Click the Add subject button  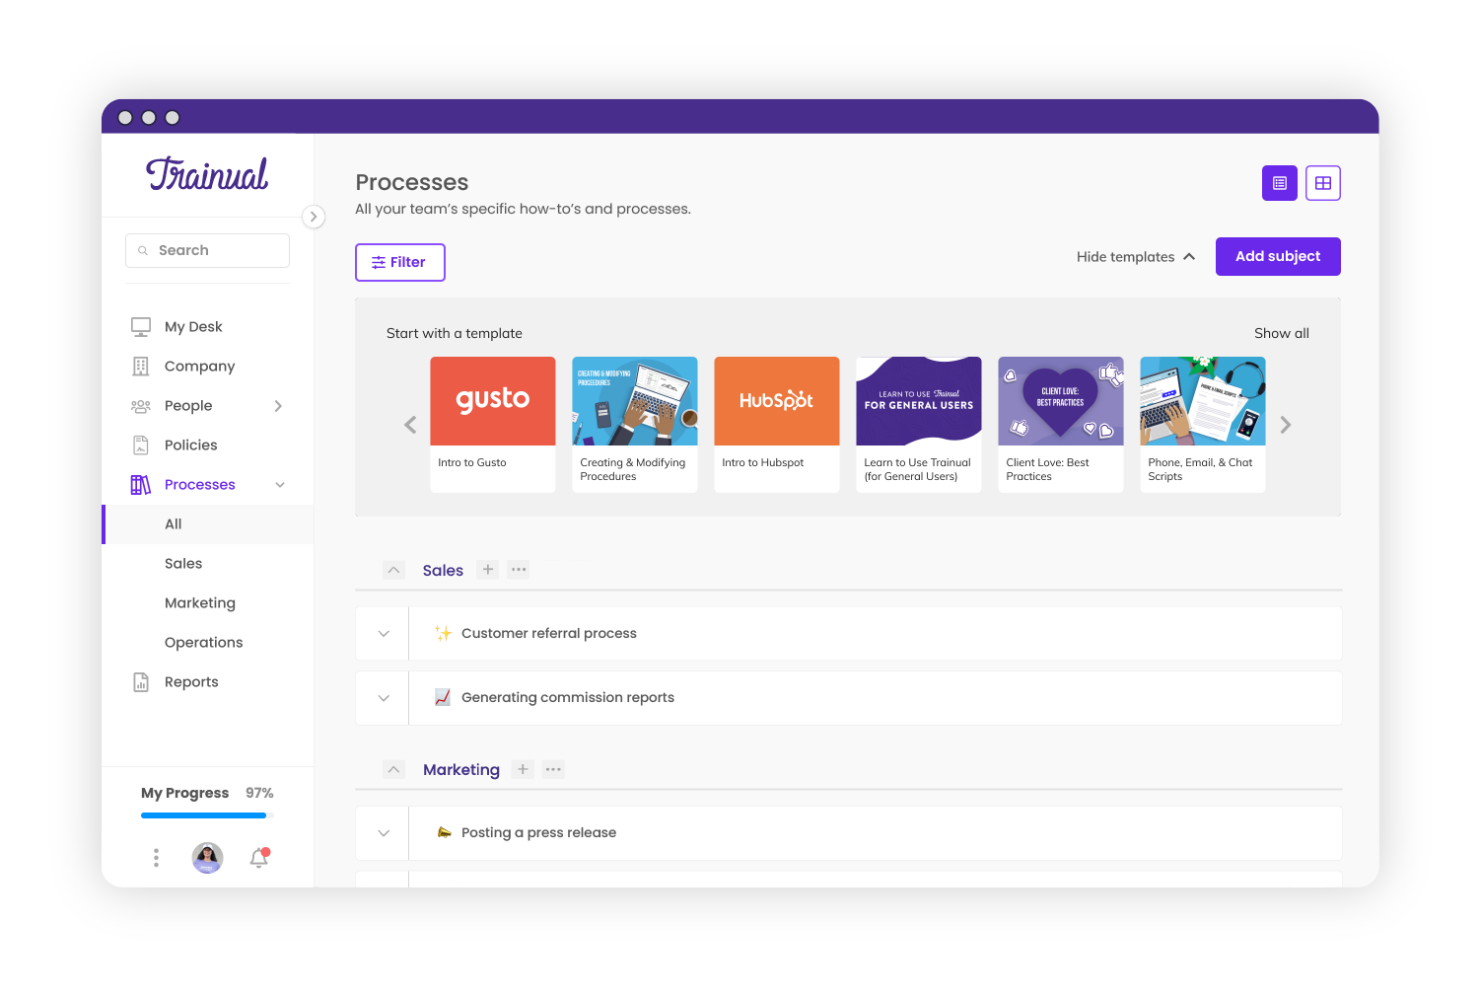tap(1277, 256)
